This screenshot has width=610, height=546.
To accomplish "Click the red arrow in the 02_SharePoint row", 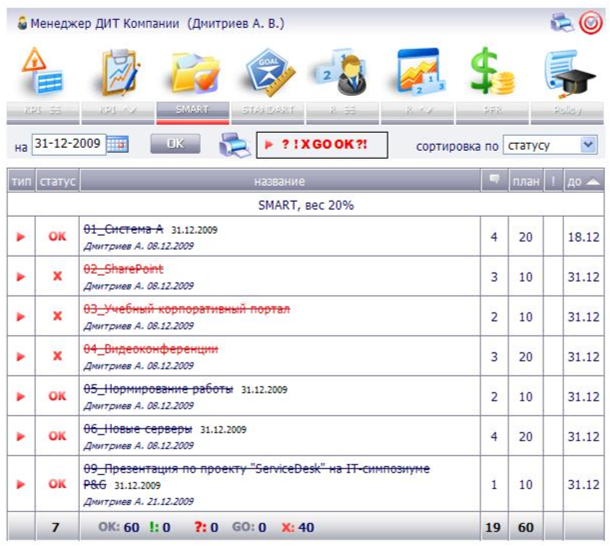I will pos(21,277).
